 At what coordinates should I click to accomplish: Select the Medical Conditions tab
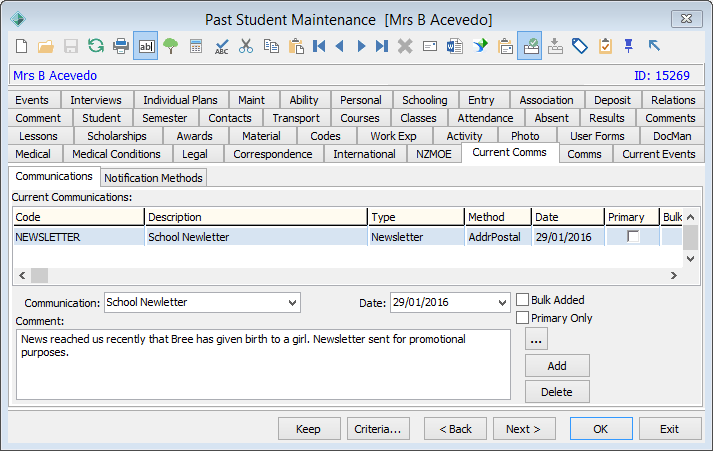[x=116, y=154]
